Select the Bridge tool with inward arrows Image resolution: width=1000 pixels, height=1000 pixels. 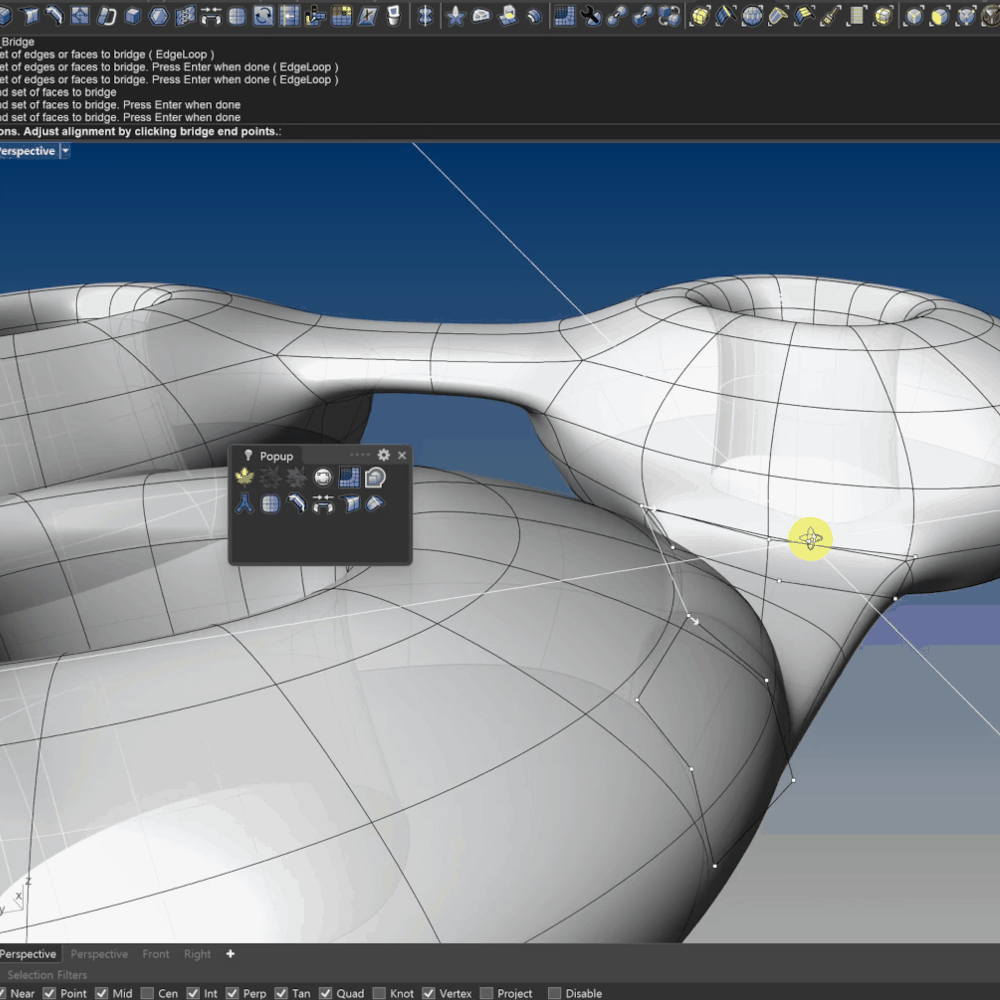pos(323,504)
